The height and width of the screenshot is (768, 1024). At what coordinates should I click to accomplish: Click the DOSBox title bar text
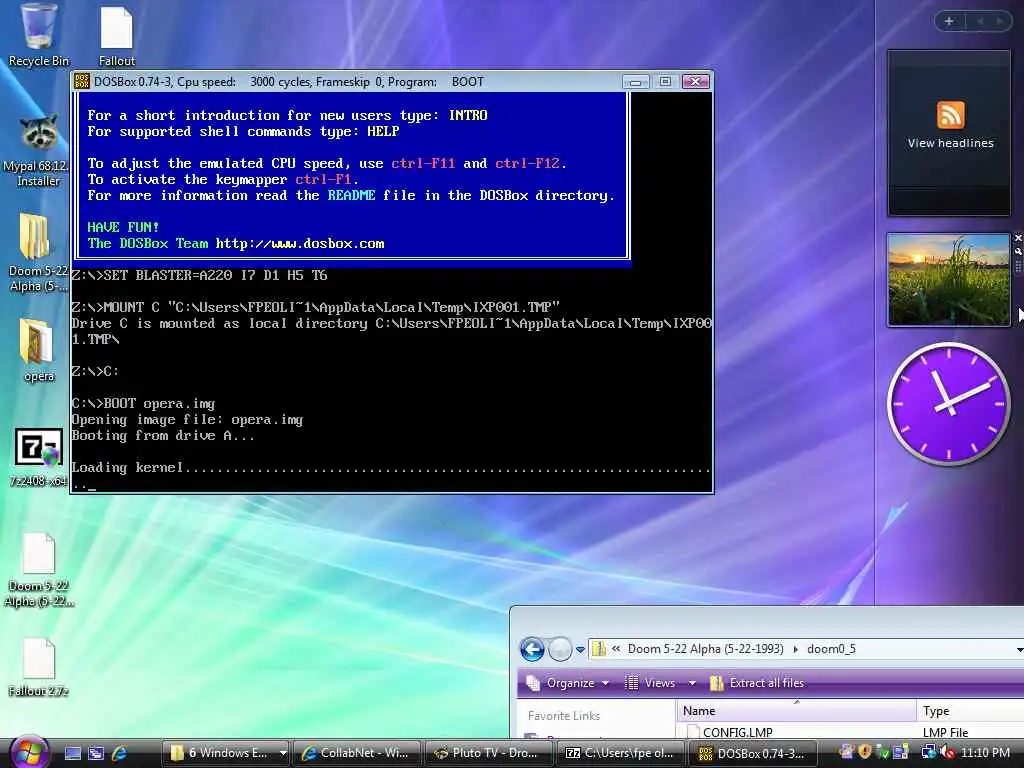[289, 82]
